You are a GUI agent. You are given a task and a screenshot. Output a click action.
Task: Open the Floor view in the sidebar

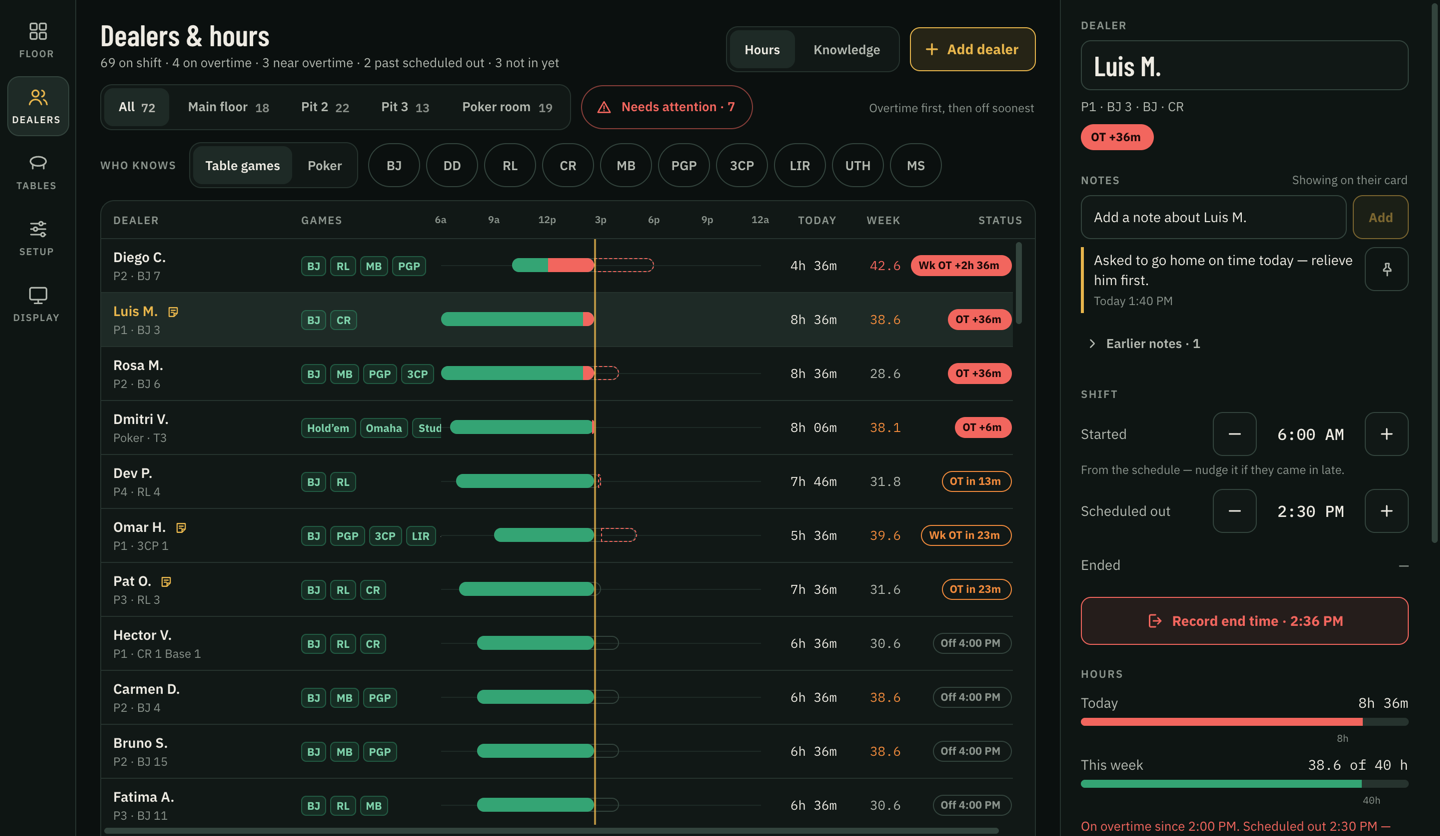click(x=37, y=40)
